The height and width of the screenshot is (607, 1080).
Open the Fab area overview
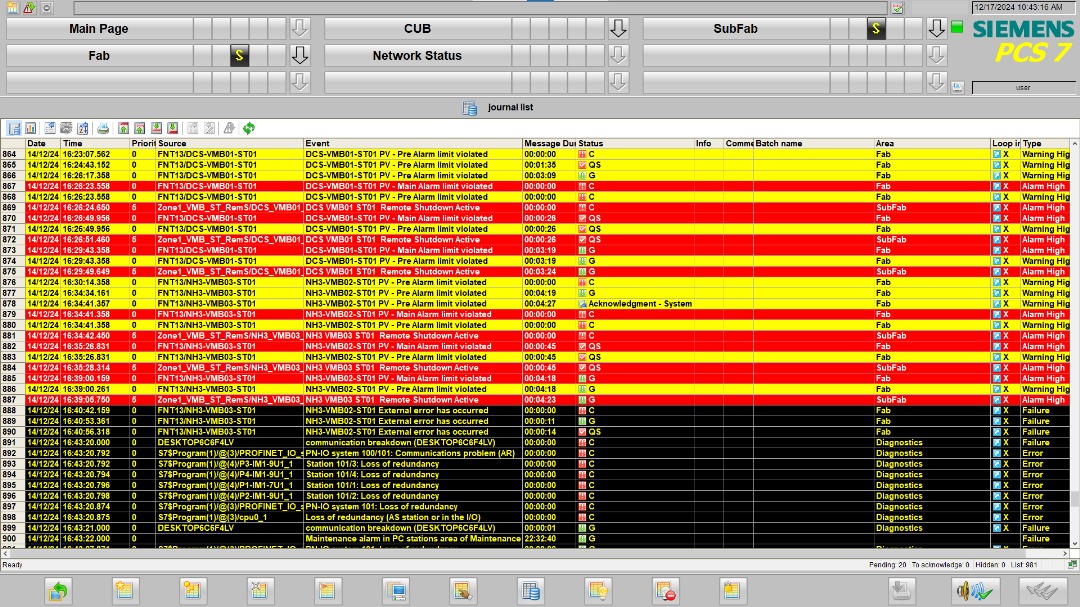99,56
